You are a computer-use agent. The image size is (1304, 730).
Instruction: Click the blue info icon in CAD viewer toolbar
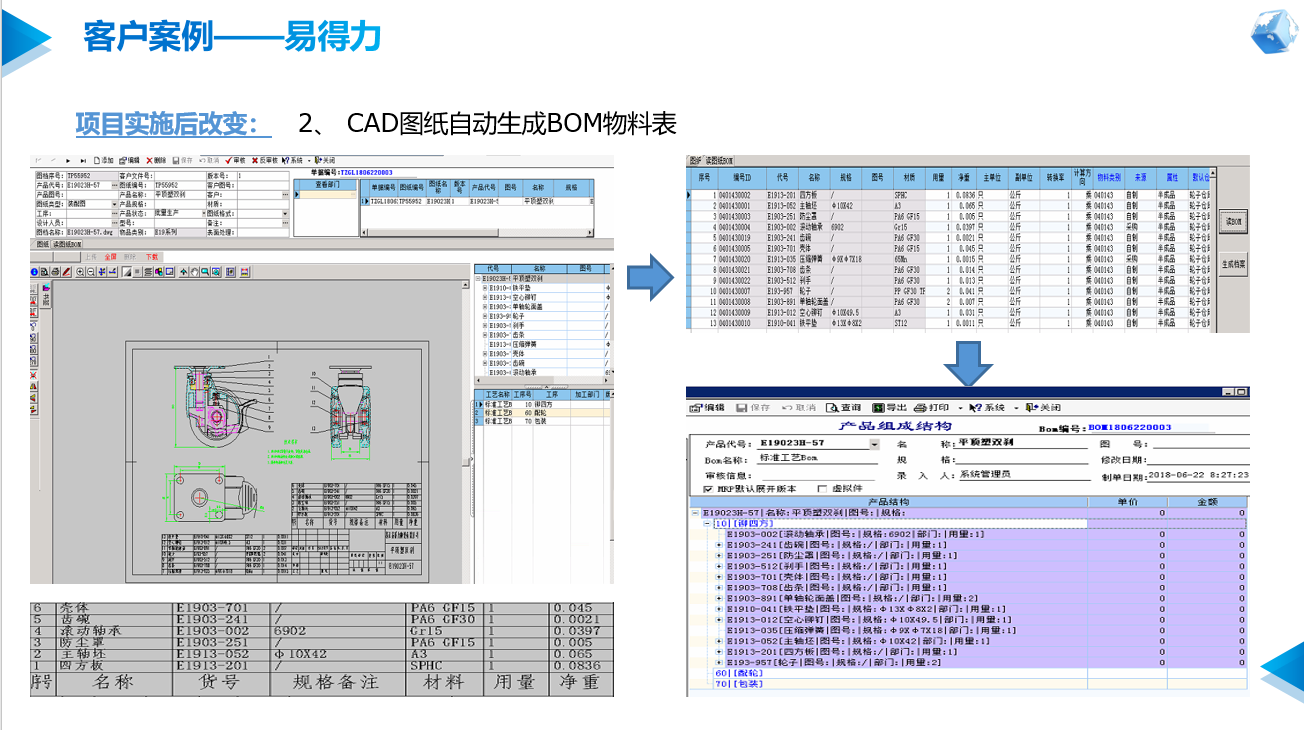coord(34,272)
